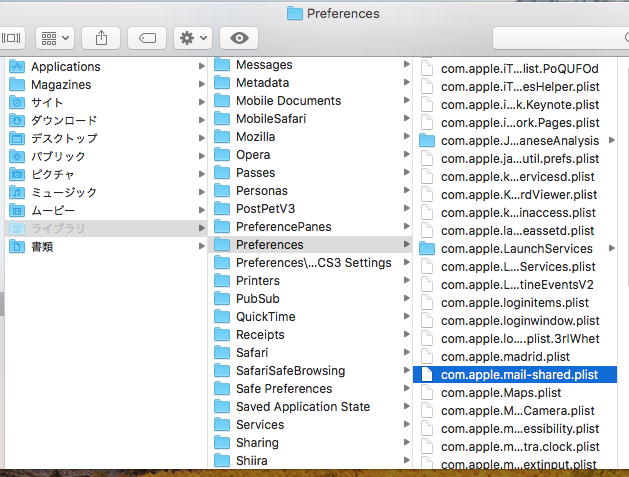Image resolution: width=629 pixels, height=477 pixels.
Task: Select com.apple.loginitems.plist file name
Action: (x=515, y=303)
